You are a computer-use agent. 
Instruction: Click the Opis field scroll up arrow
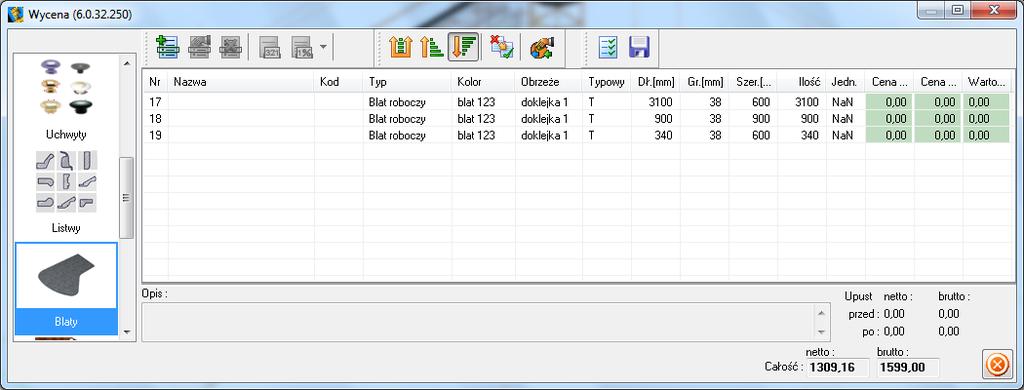point(821,313)
